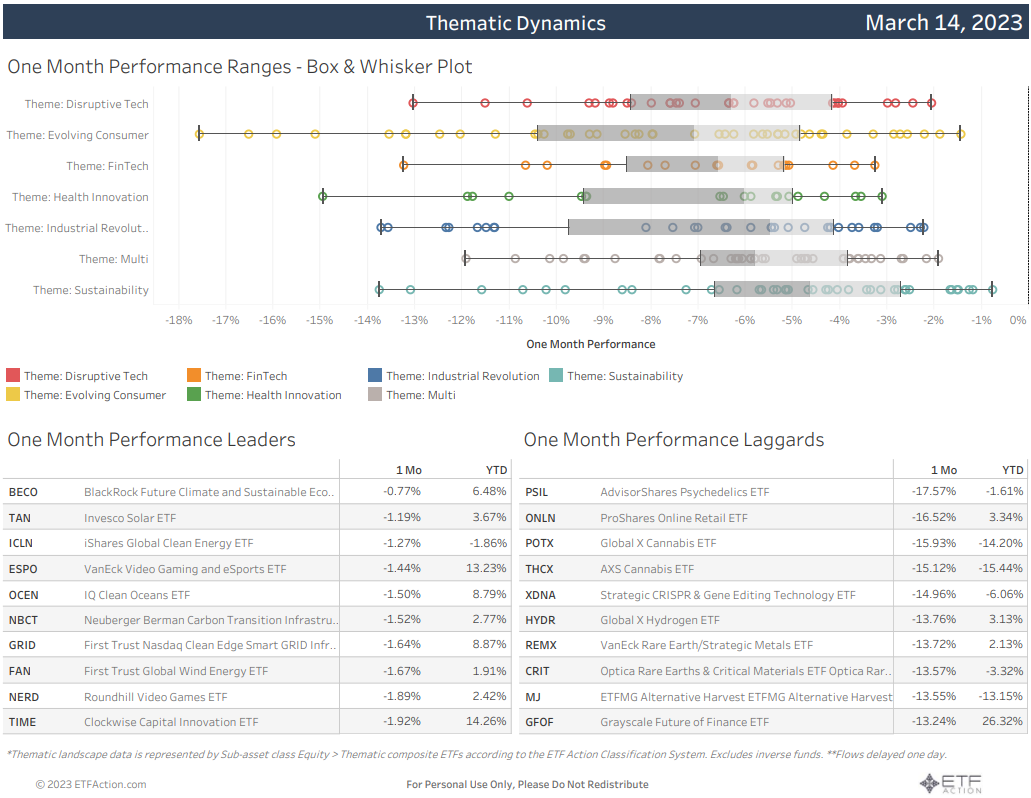
Task: Select 'Theme: FinTech' legend label
Action: point(246,376)
